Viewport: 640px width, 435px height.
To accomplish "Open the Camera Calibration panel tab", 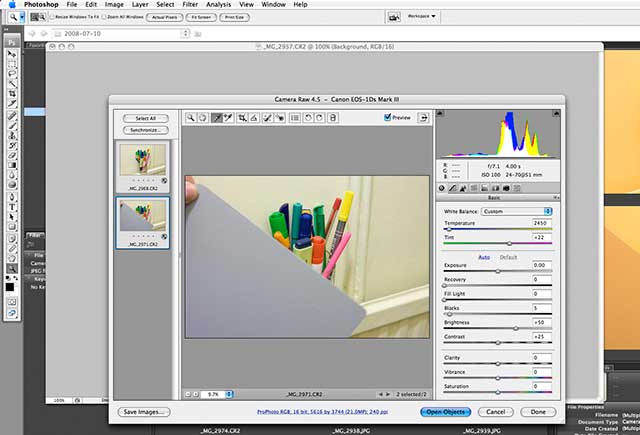I will pyautogui.click(x=506, y=188).
